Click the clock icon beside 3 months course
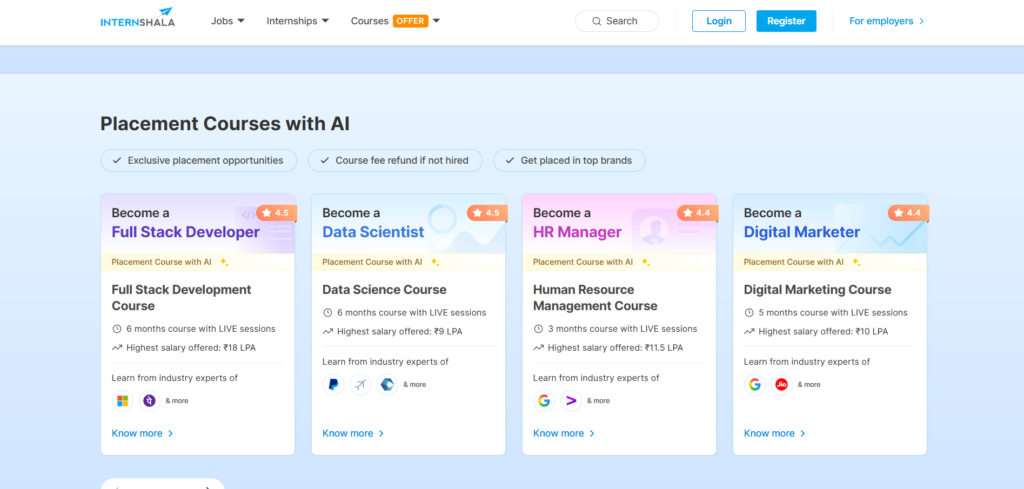This screenshot has height=489, width=1024. tap(538, 329)
